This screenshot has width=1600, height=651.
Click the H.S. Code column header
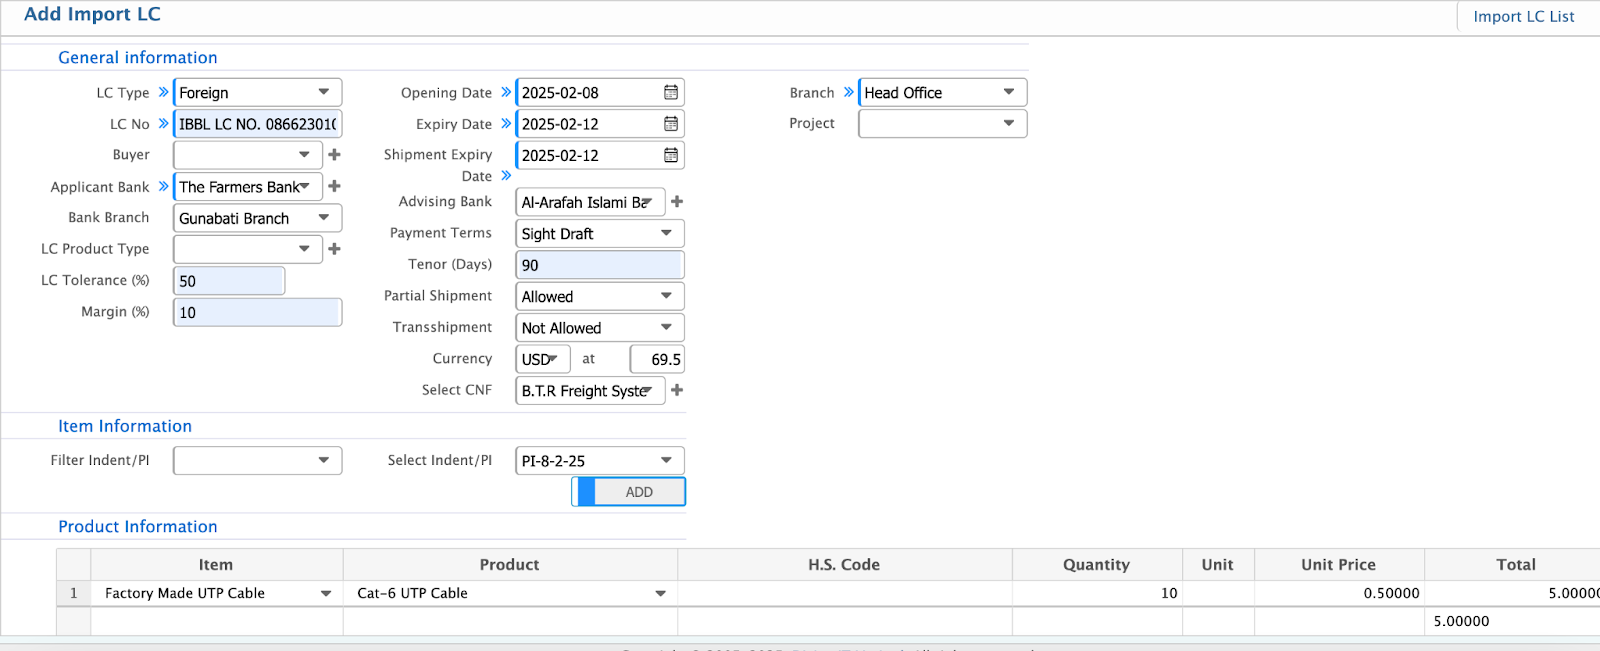pyautogui.click(x=844, y=564)
